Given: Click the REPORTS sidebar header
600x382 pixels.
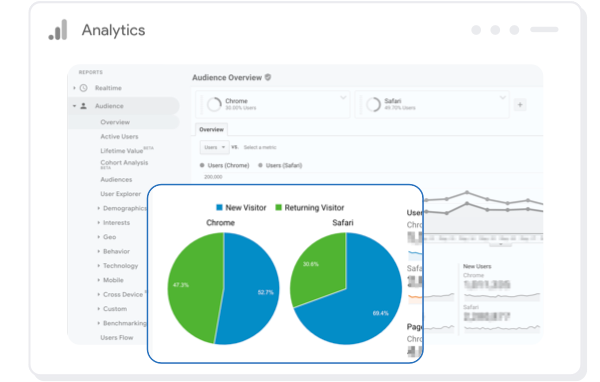Looking at the screenshot, I should (x=91, y=72).
